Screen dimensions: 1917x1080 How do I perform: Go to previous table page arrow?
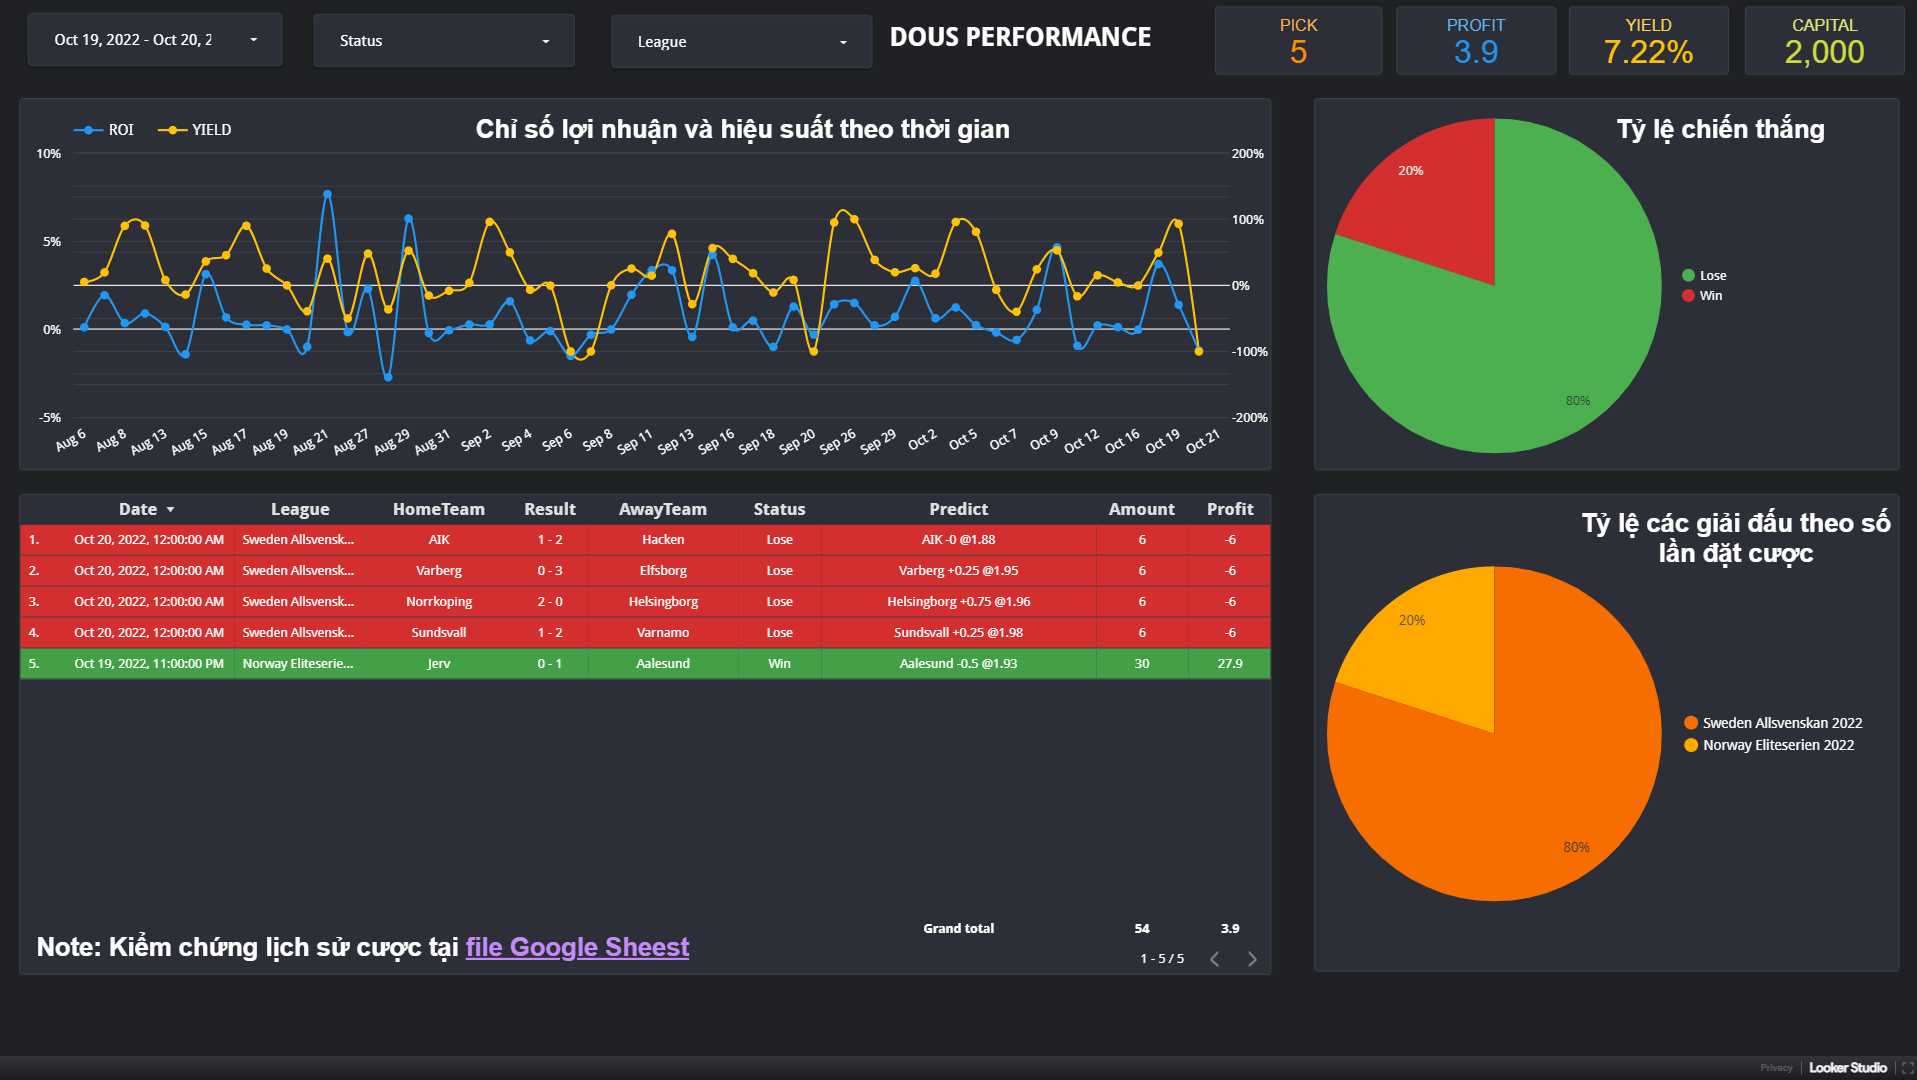coord(1214,959)
